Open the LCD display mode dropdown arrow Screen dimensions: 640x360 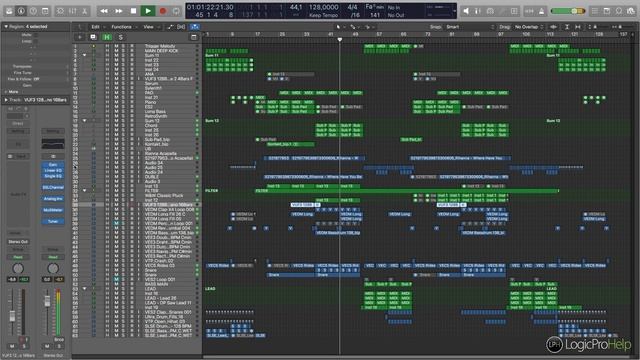(454, 11)
